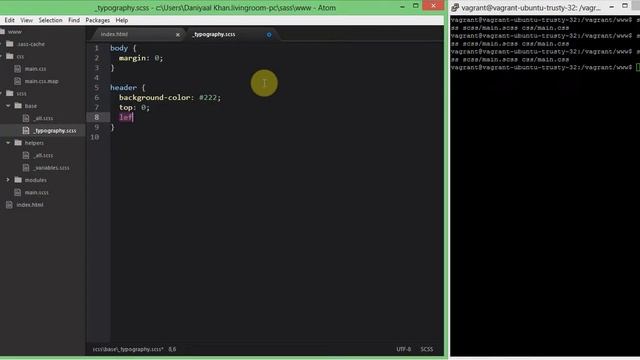Collapse the base folder arrow

pyautogui.click(x=8, y=106)
